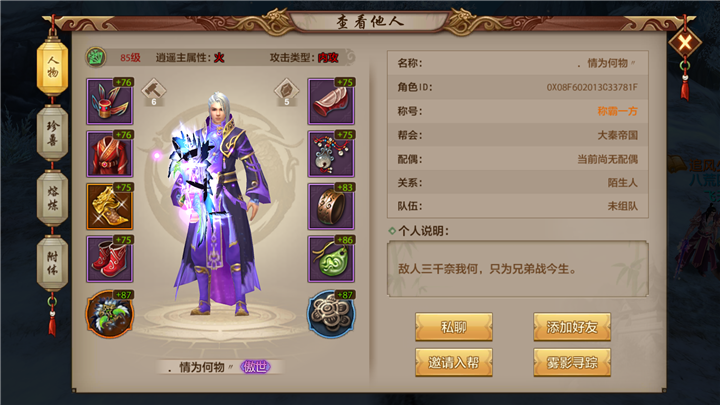Image resolution: width=720 pixels, height=405 pixels.
Task: Click the hammer icon showing 6
Action: pyautogui.click(x=154, y=92)
